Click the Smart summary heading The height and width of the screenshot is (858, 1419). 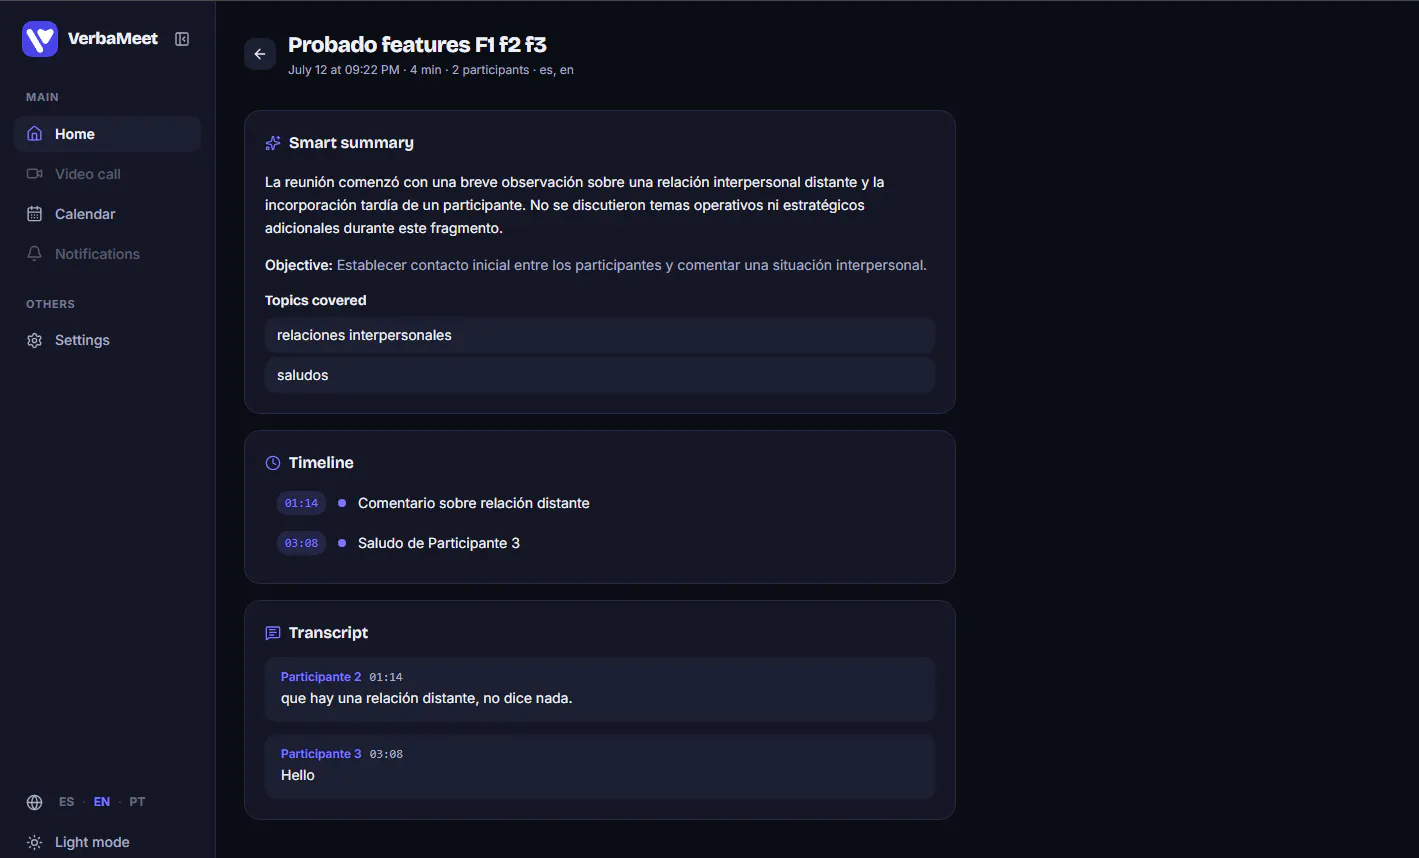[351, 143]
